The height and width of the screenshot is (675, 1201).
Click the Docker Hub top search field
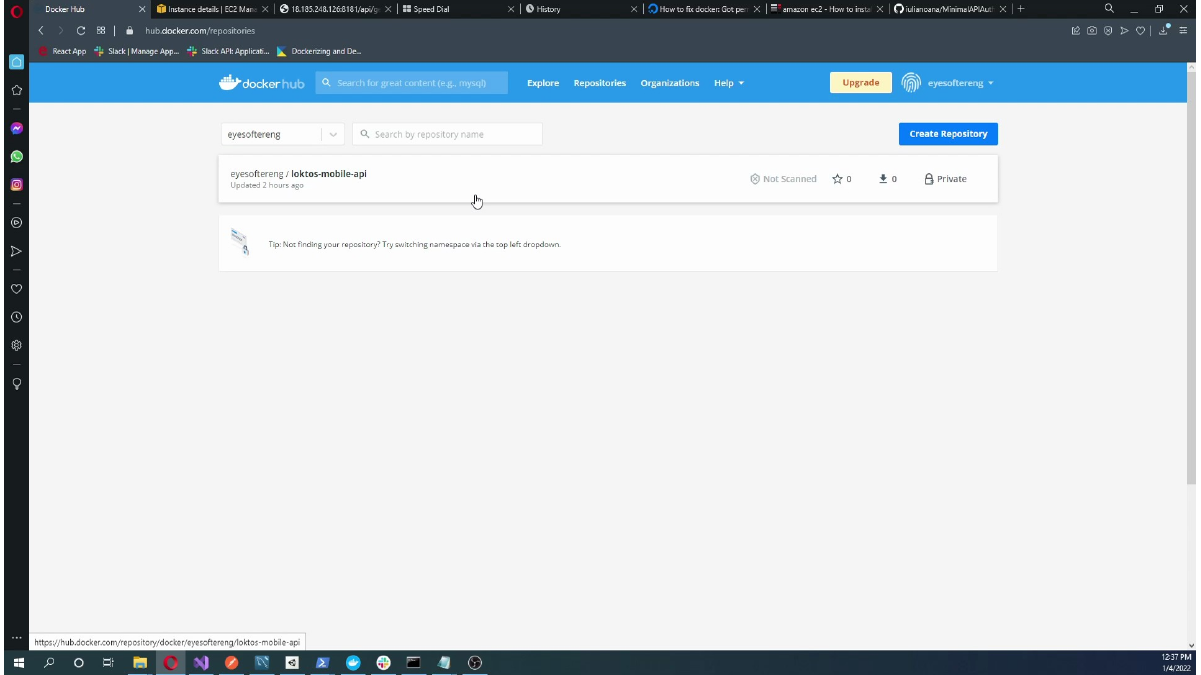pyautogui.click(x=412, y=83)
